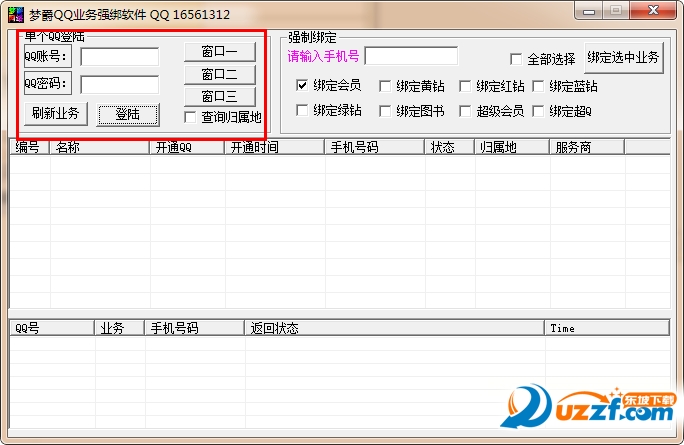Viewport: 684px width, 445px height.
Task: Click the 业务 column header
Action: (120, 328)
